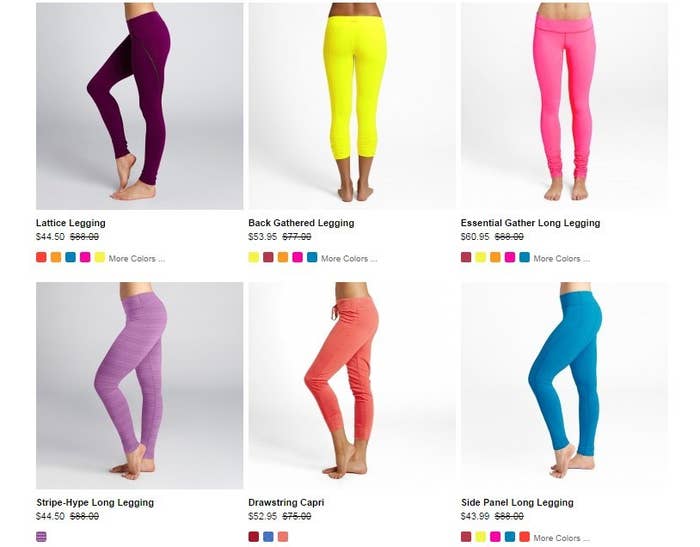Select the pink swatch under Back Gathered Legging

click(x=297, y=257)
